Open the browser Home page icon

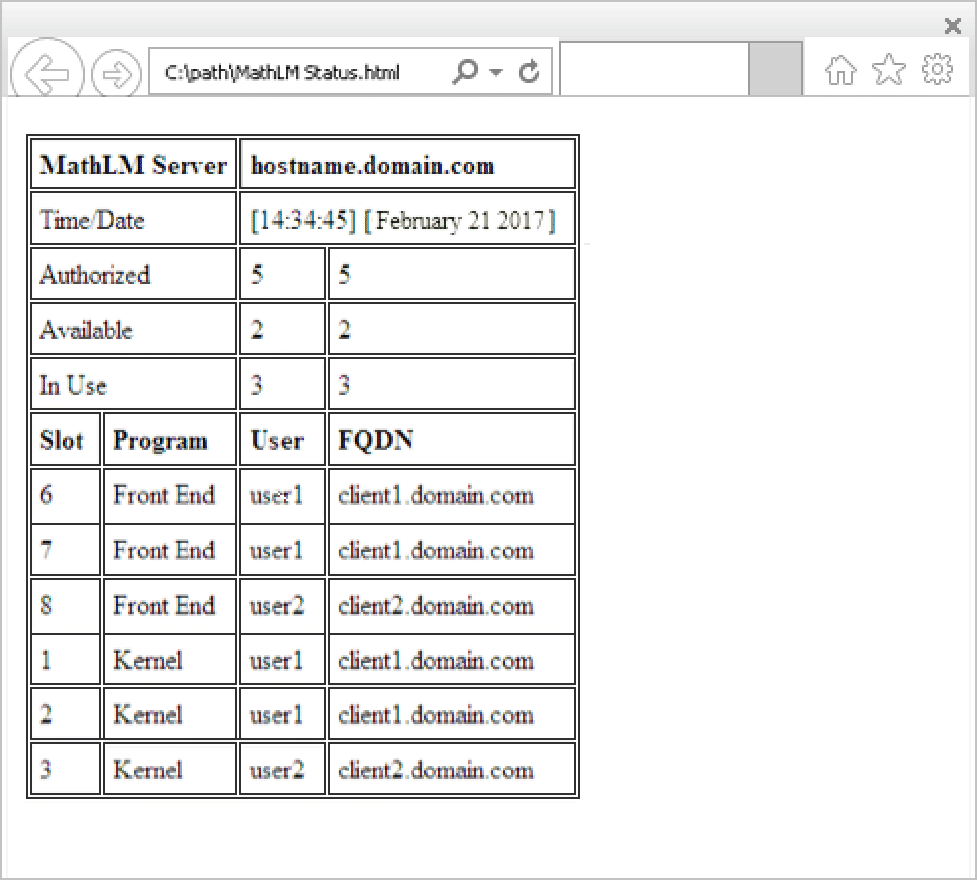click(840, 70)
